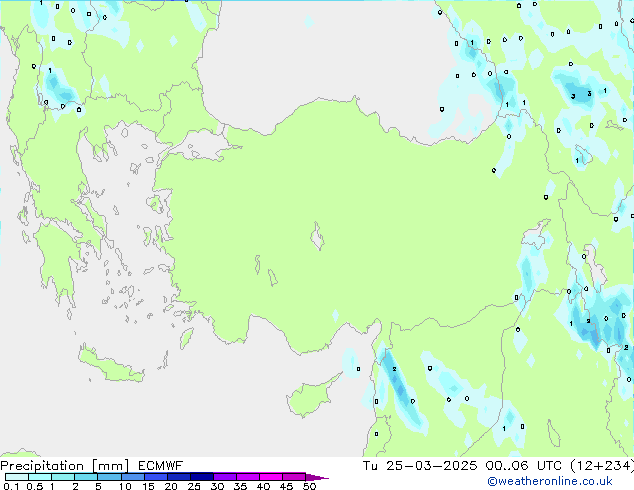The image size is (634, 490).
Task: Click the '0.1' legend scale label
Action: point(11,486)
